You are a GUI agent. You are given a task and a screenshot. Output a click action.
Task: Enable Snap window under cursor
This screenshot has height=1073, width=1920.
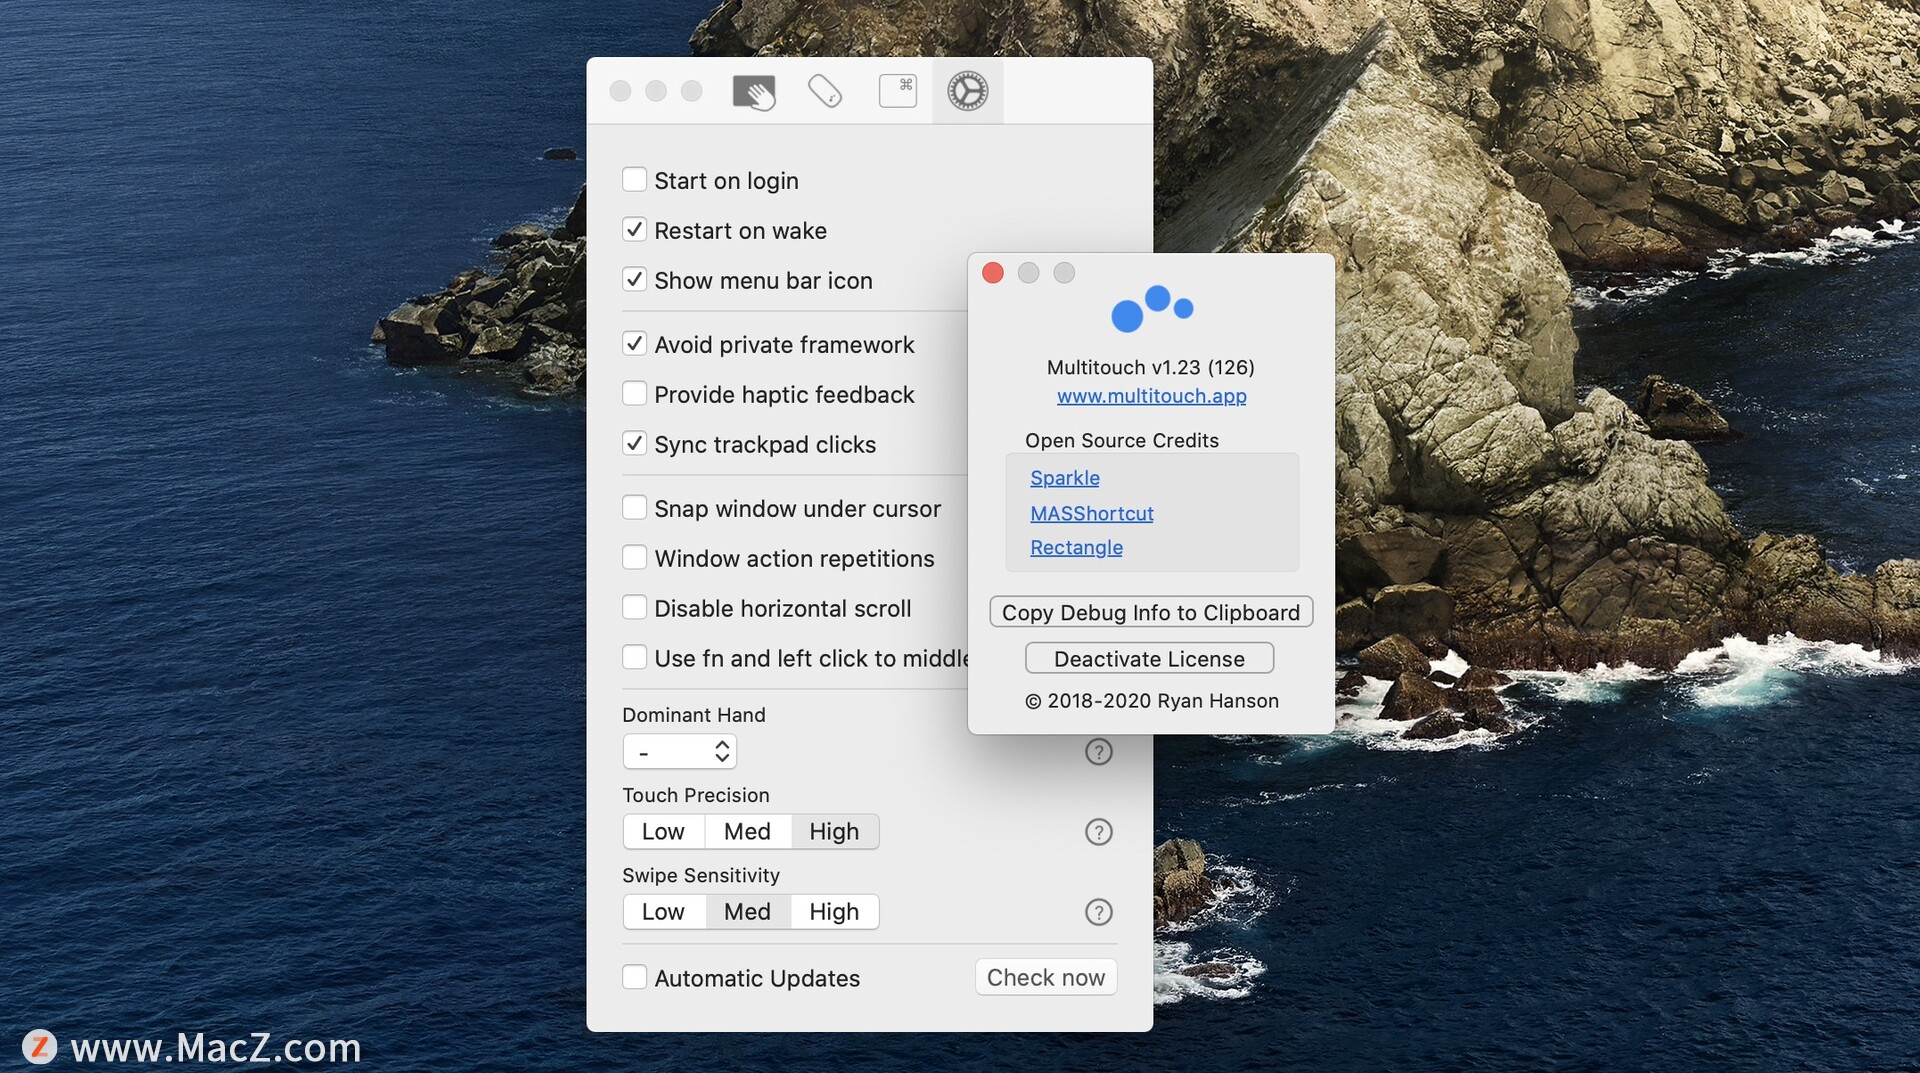tap(634, 508)
